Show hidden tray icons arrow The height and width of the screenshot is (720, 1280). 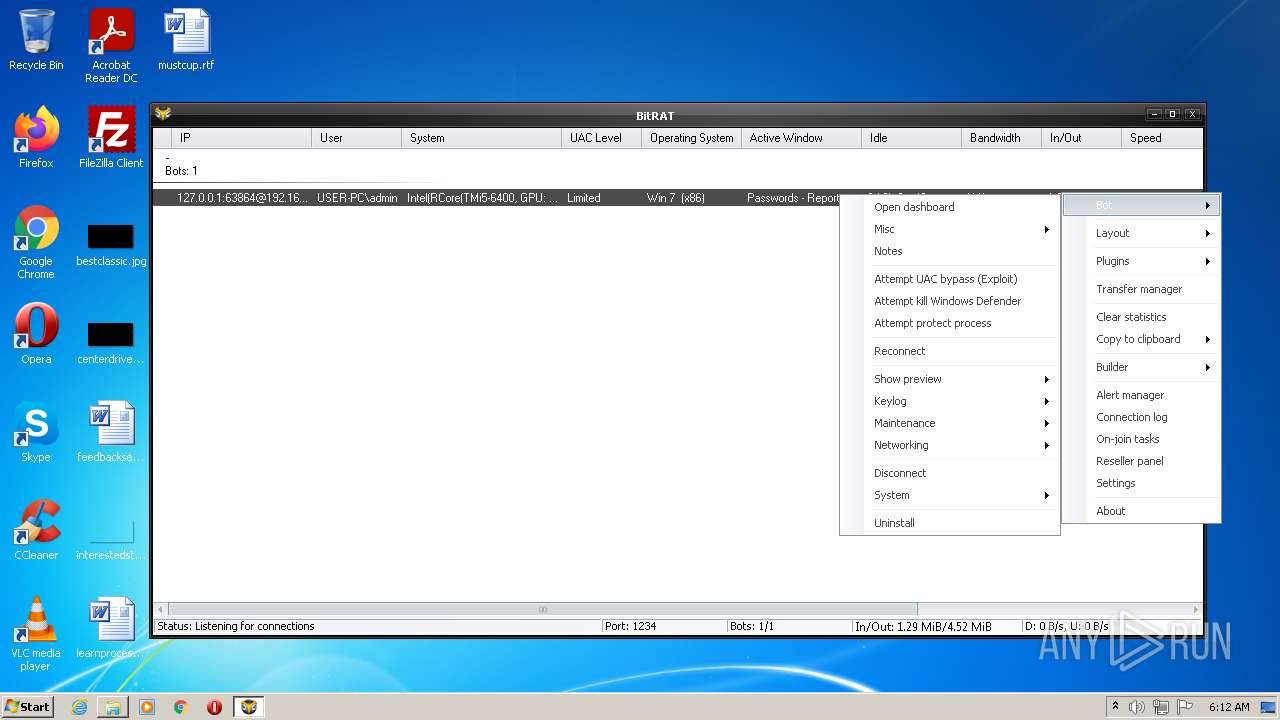coord(1115,707)
